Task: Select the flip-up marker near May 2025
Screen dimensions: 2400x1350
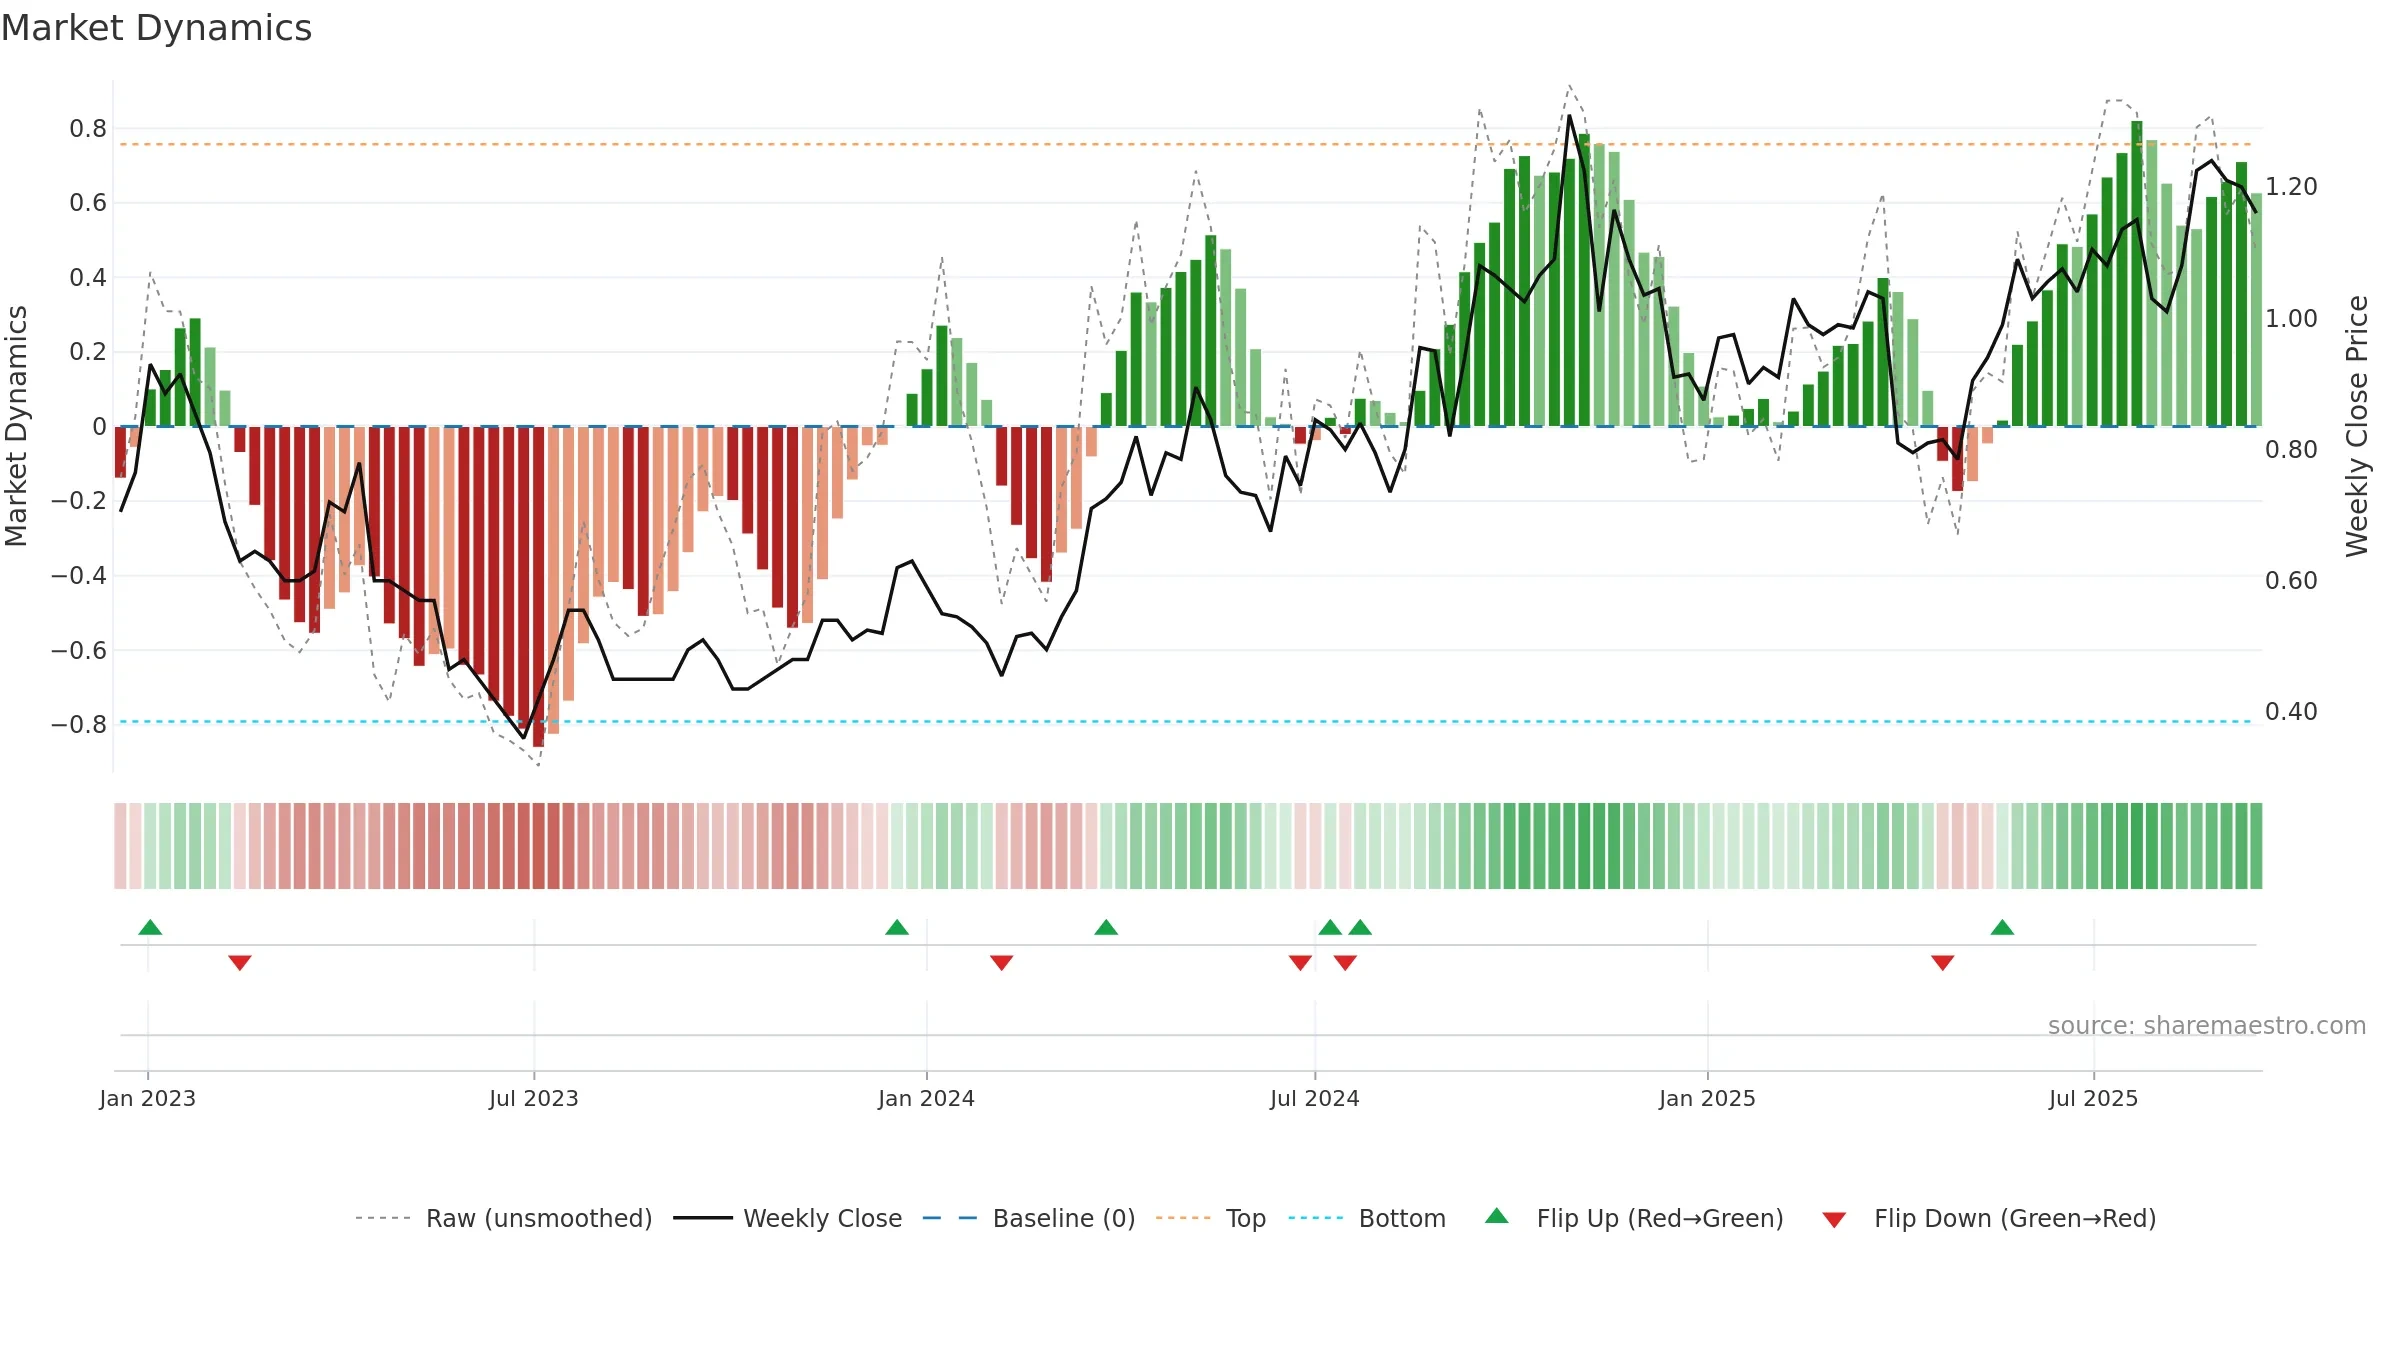Action: (2002, 927)
